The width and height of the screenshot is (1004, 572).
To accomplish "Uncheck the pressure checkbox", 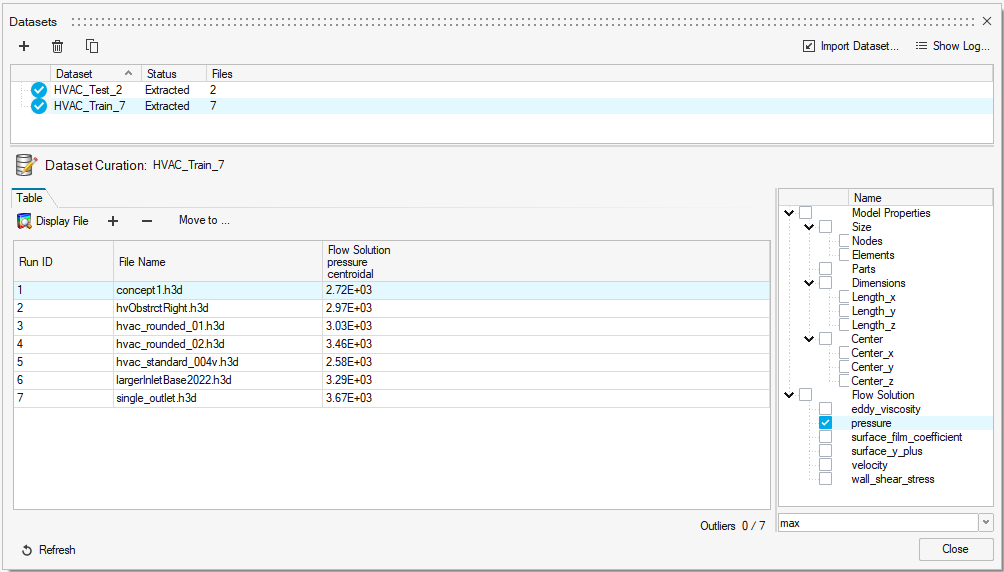I will [x=826, y=423].
